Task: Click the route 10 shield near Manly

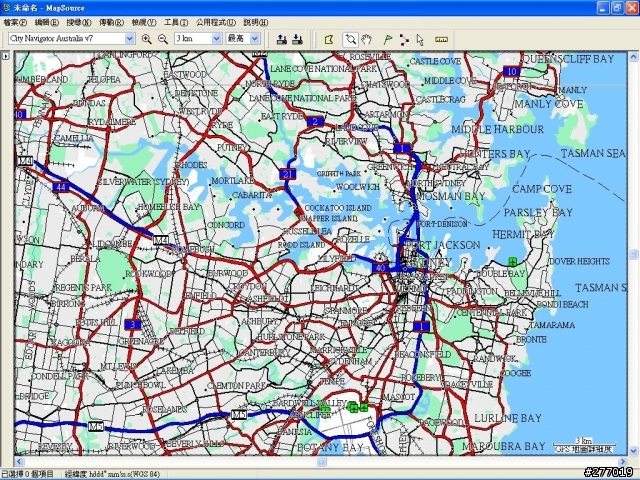Action: pyautogui.click(x=511, y=71)
